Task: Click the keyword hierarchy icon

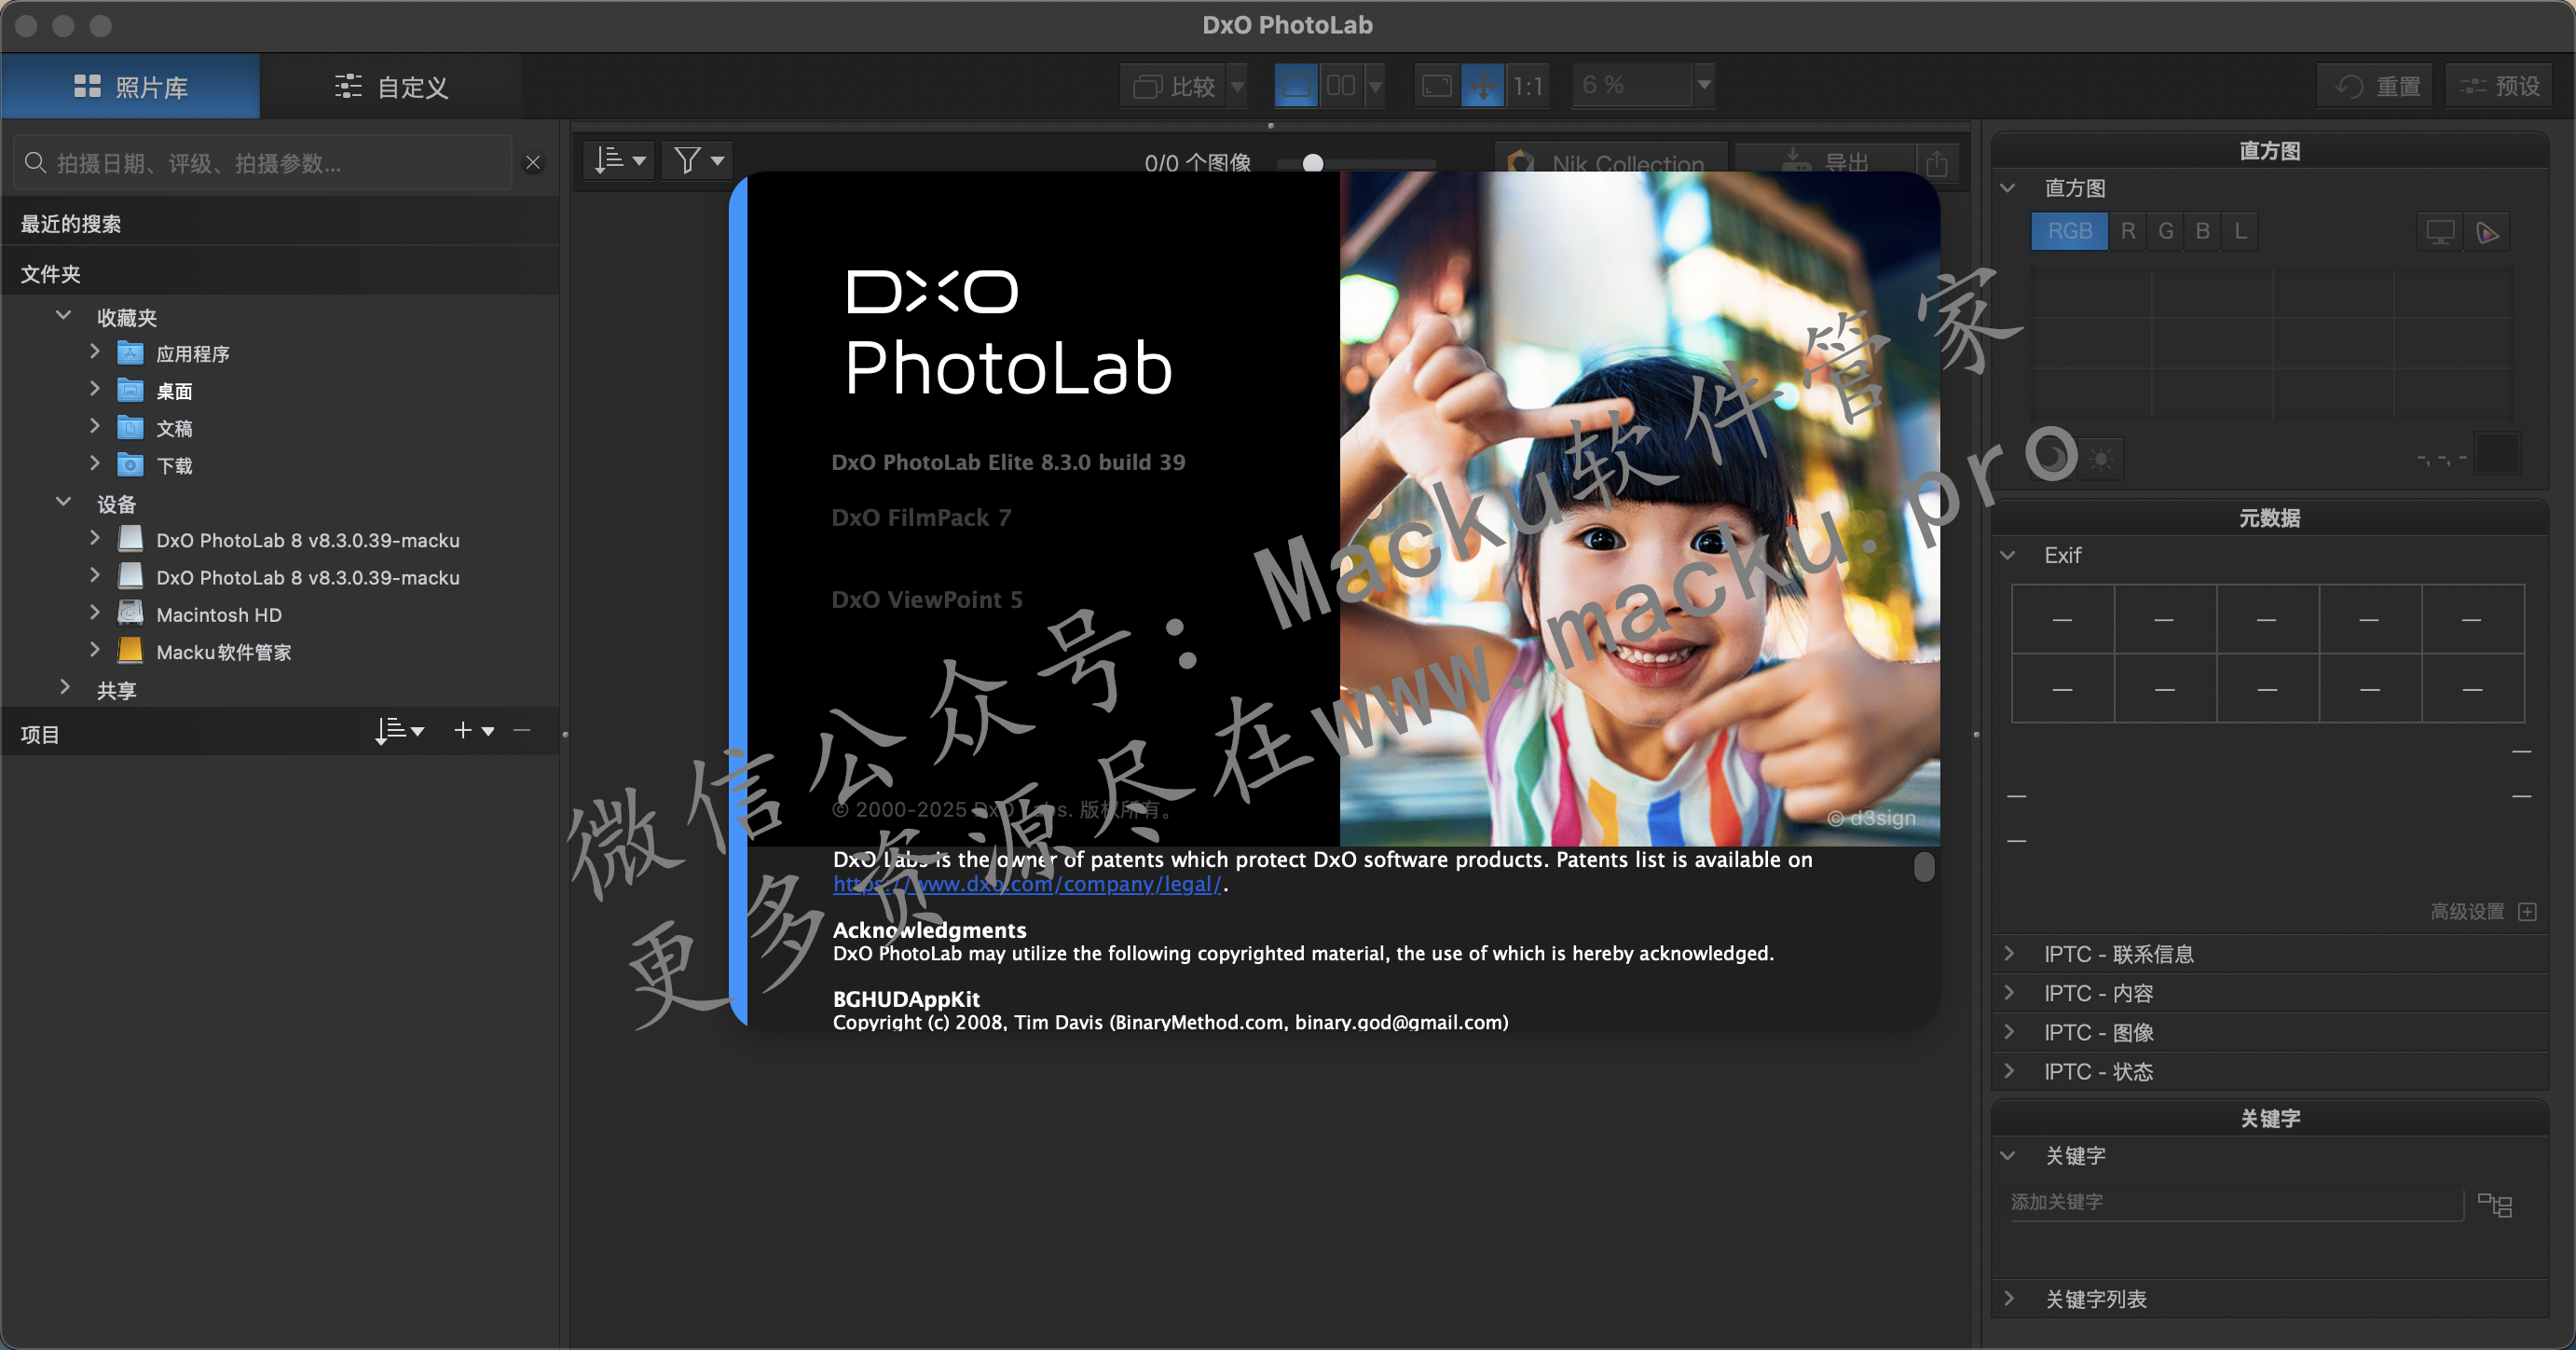Action: click(x=2495, y=1205)
